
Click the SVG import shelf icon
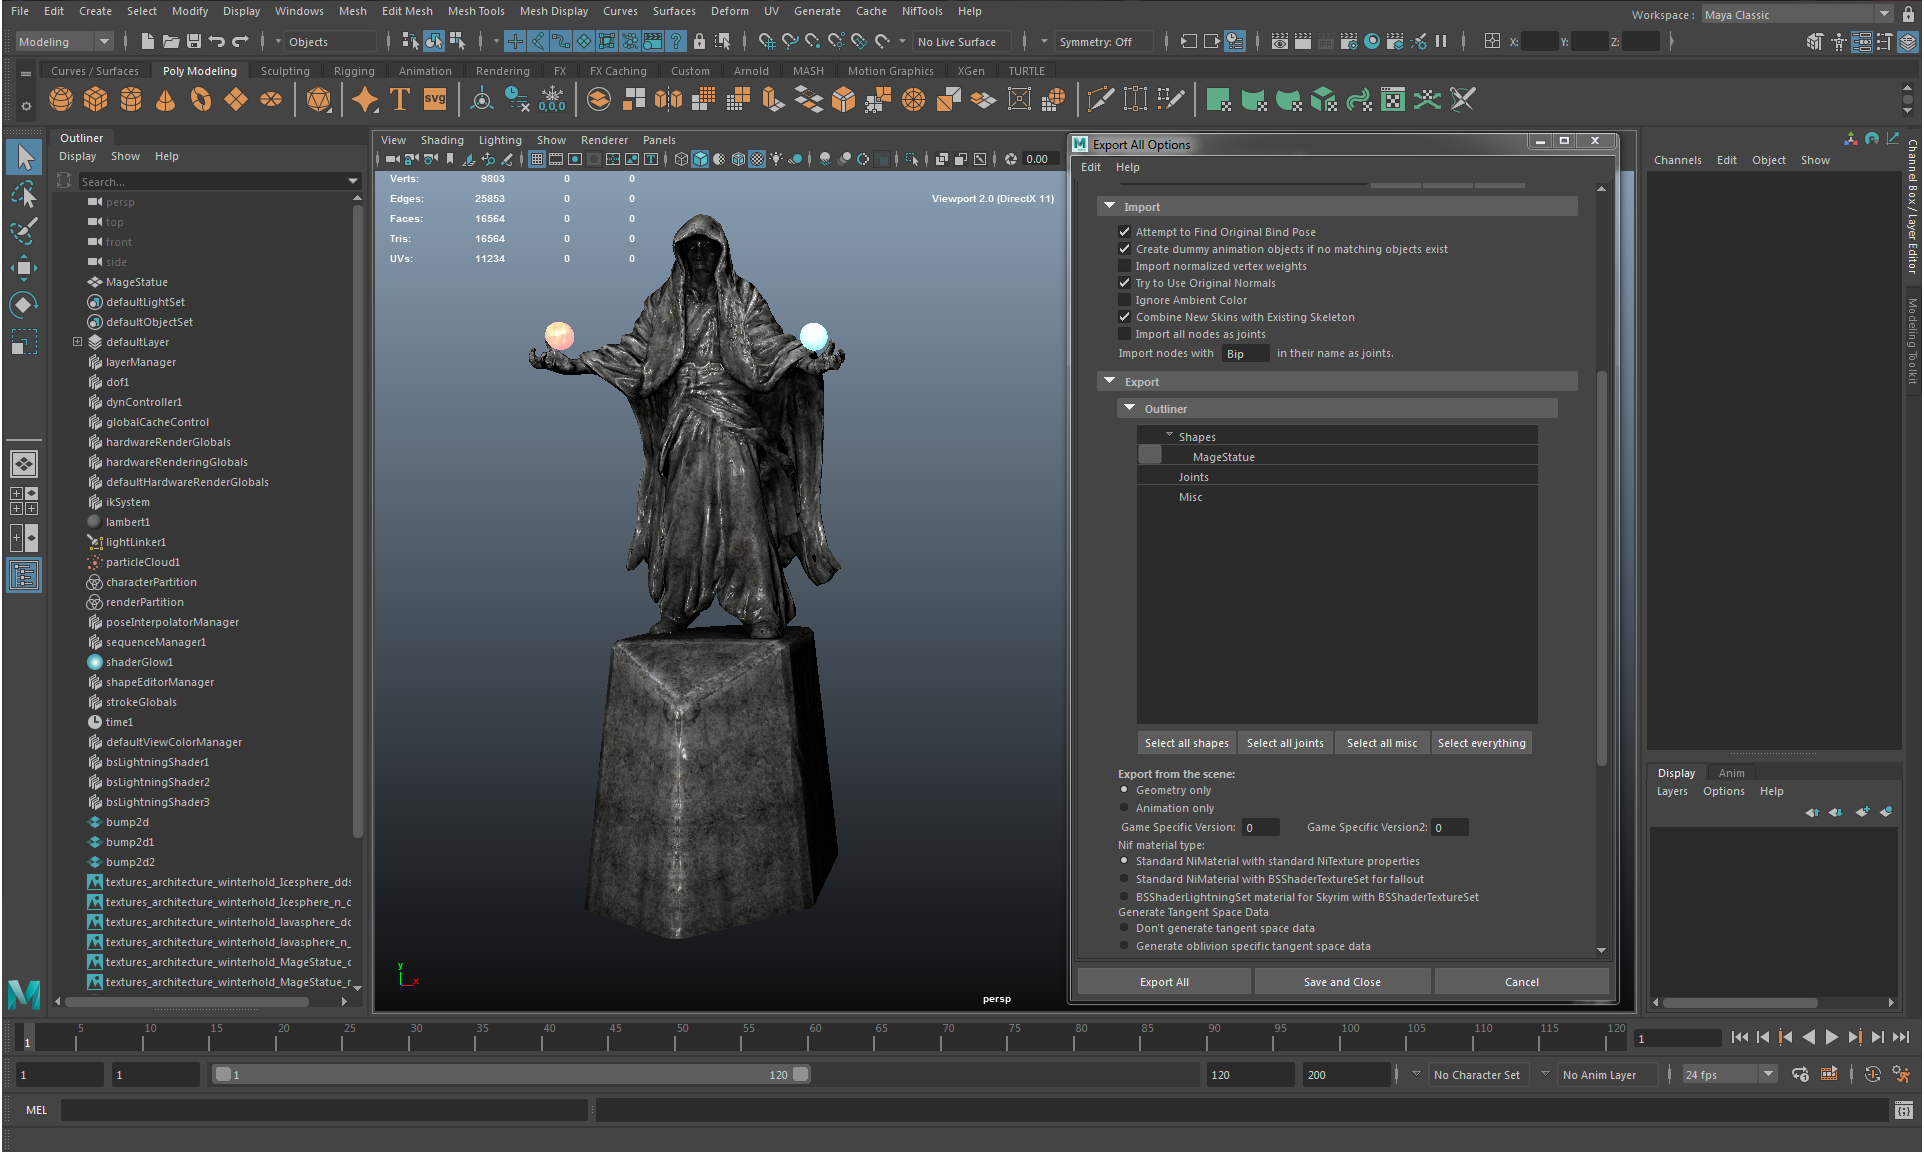[x=435, y=100]
